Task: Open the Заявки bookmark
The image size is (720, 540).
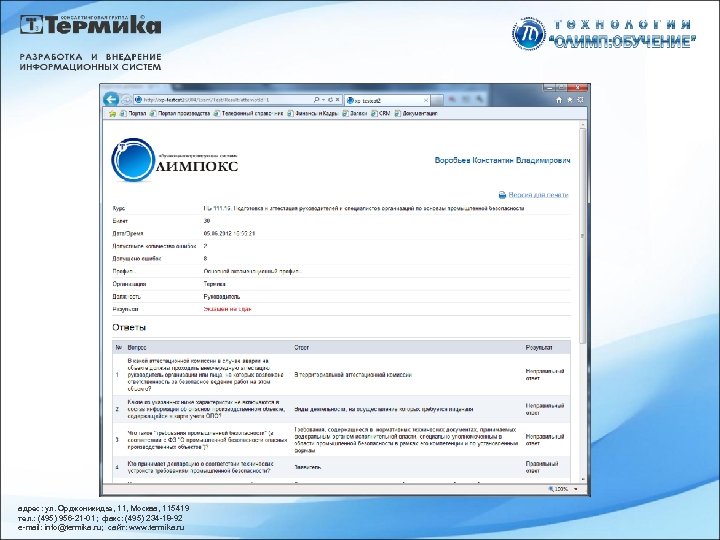Action: coord(354,113)
